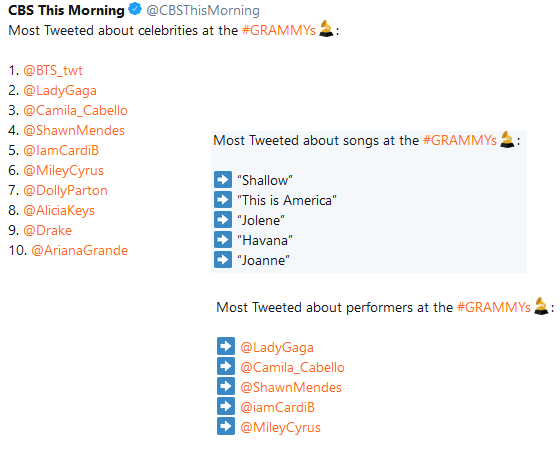Click the Grammy trophy emoji after songs

coord(507,139)
